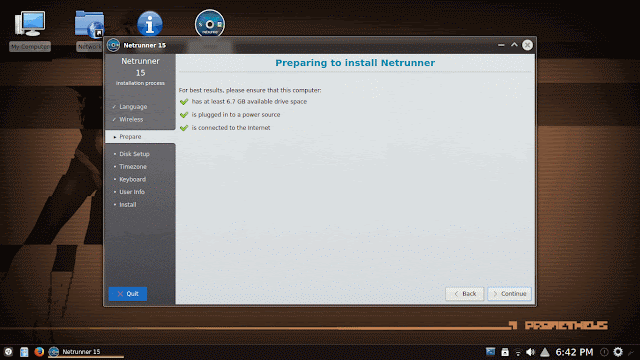Select the User Info step
This screenshot has height=360, width=640.
[x=131, y=192]
